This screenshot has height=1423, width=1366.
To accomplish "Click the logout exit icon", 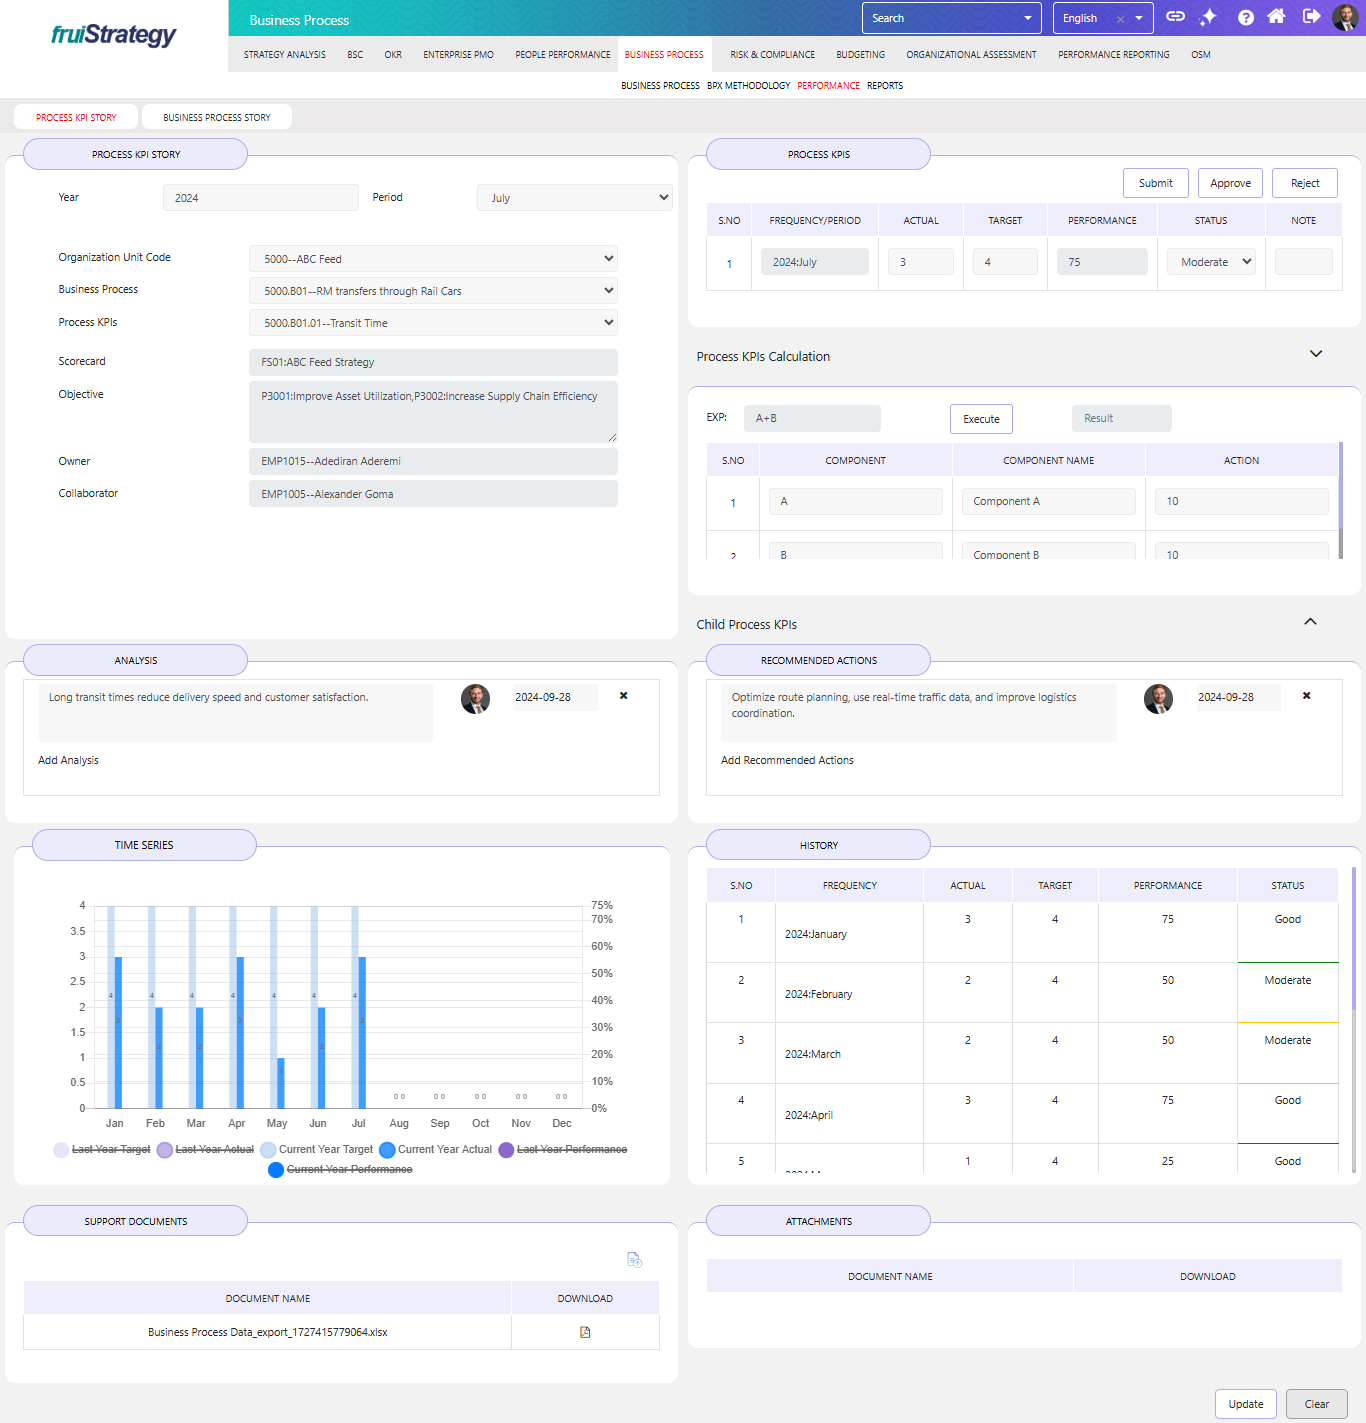I will click(x=1311, y=17).
